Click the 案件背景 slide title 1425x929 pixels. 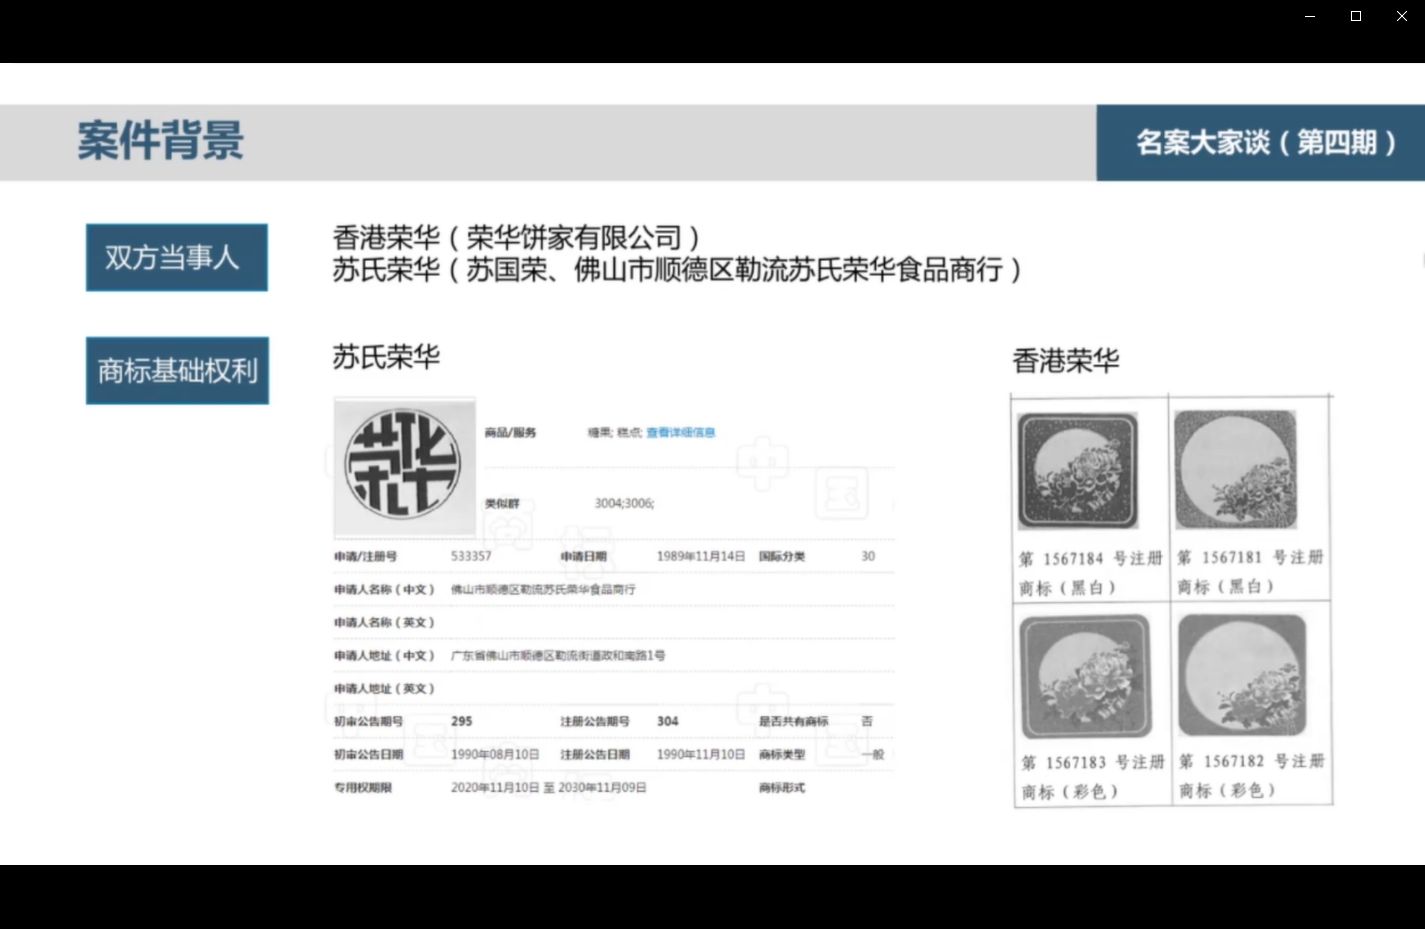coord(161,141)
